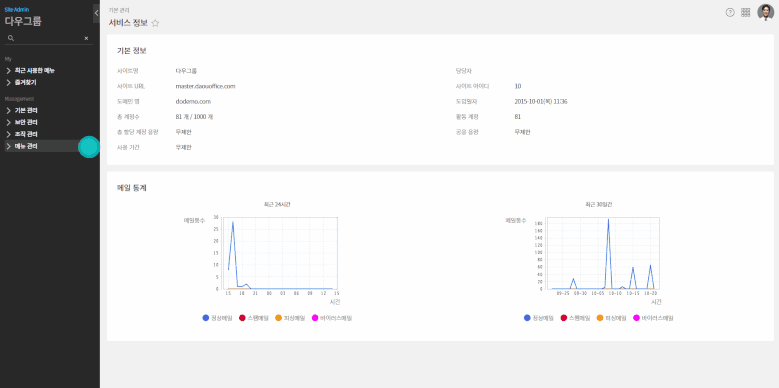Image resolution: width=779 pixels, height=388 pixels.
Task: Toggle 바이러스메일 legend in 24-hour chart
Action: click(x=331, y=318)
